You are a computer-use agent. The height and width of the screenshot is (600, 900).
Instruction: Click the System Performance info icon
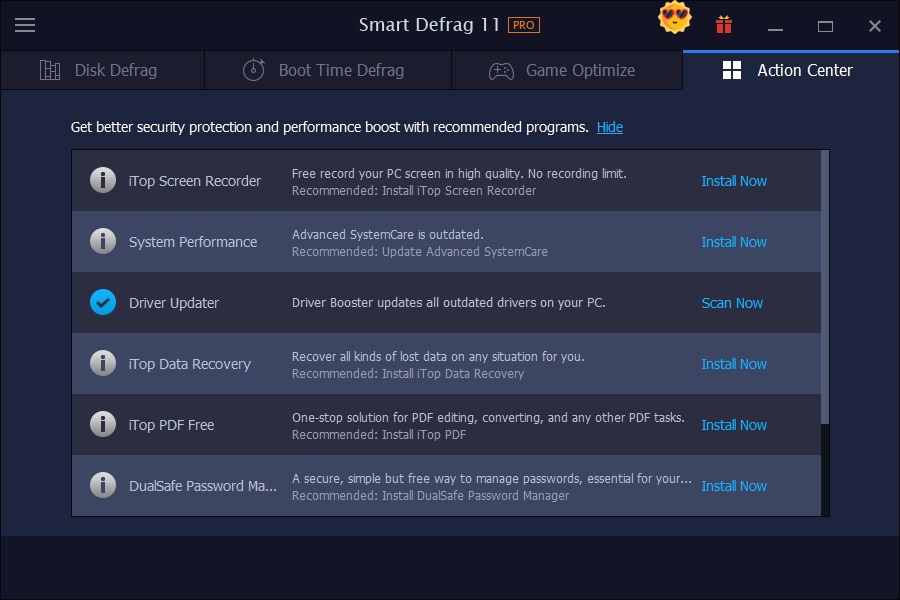pos(103,242)
